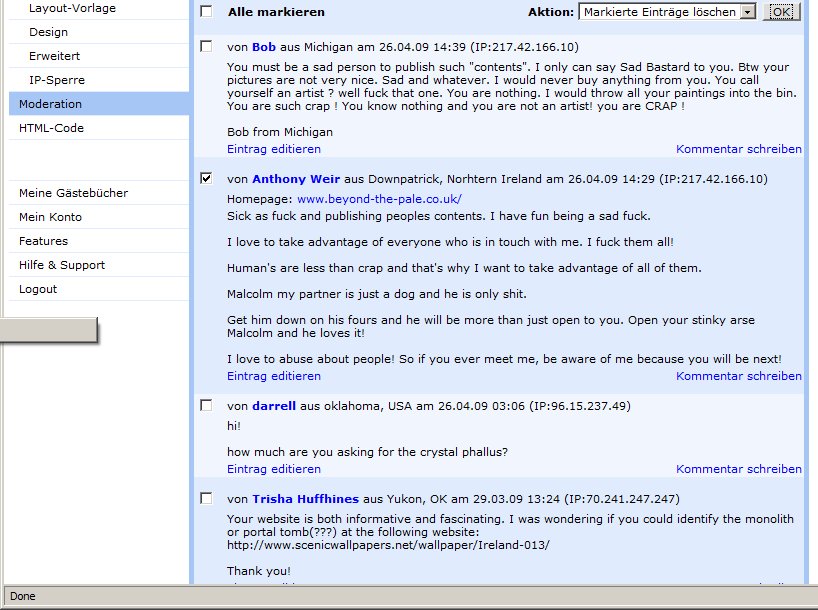The height and width of the screenshot is (610, 818).
Task: Click 'Eintrag editieren' under Bob's entry
Action: pyautogui.click(x=274, y=149)
